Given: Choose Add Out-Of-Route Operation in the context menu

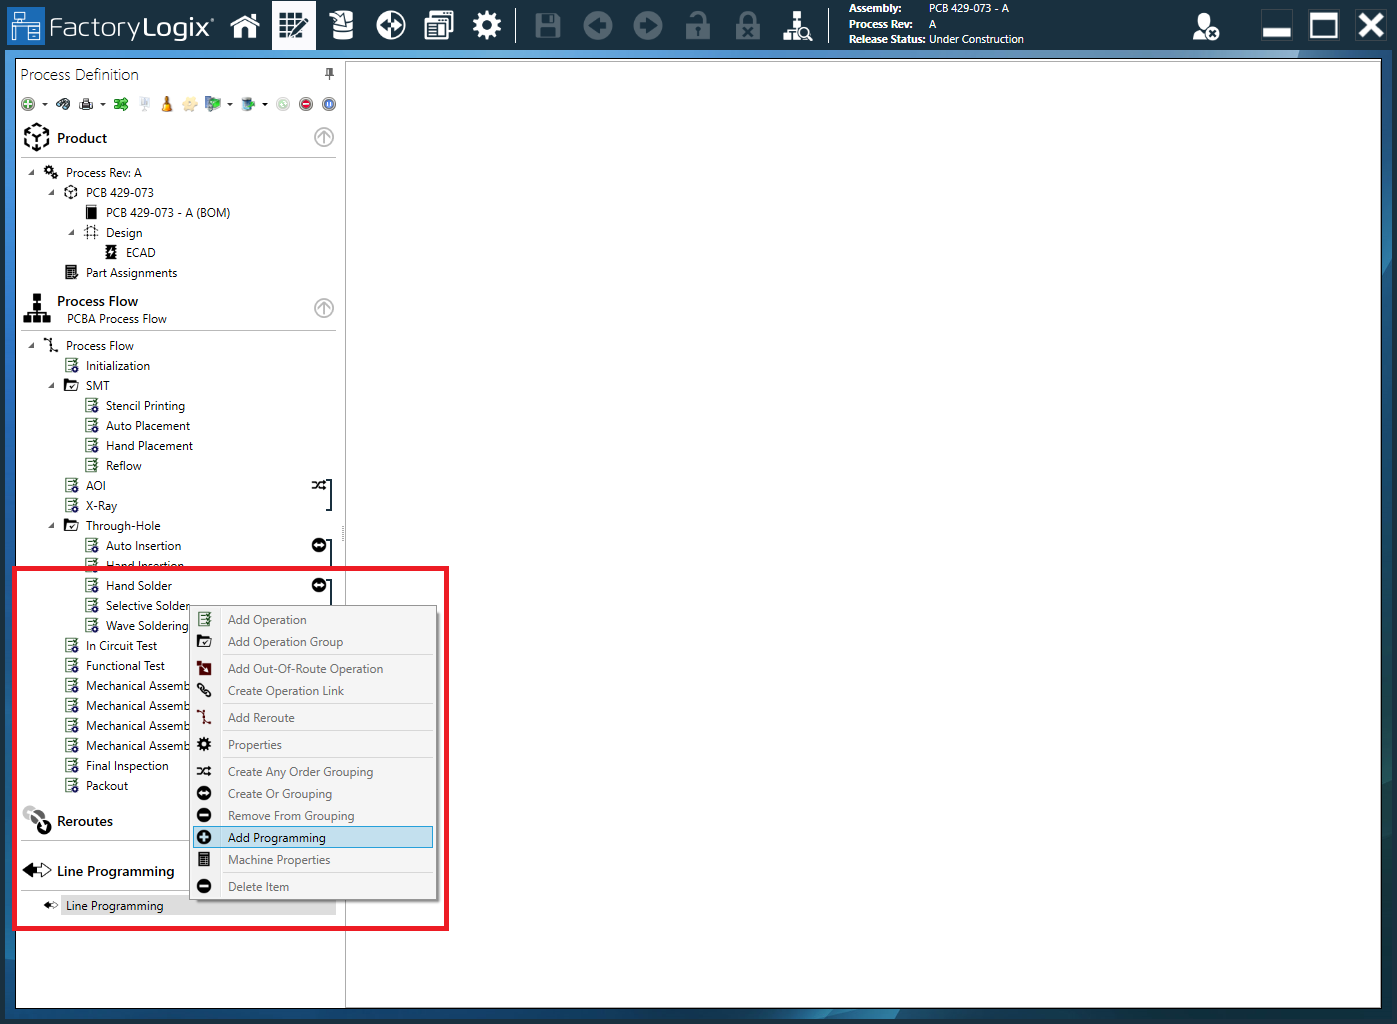Looking at the screenshot, I should (305, 668).
